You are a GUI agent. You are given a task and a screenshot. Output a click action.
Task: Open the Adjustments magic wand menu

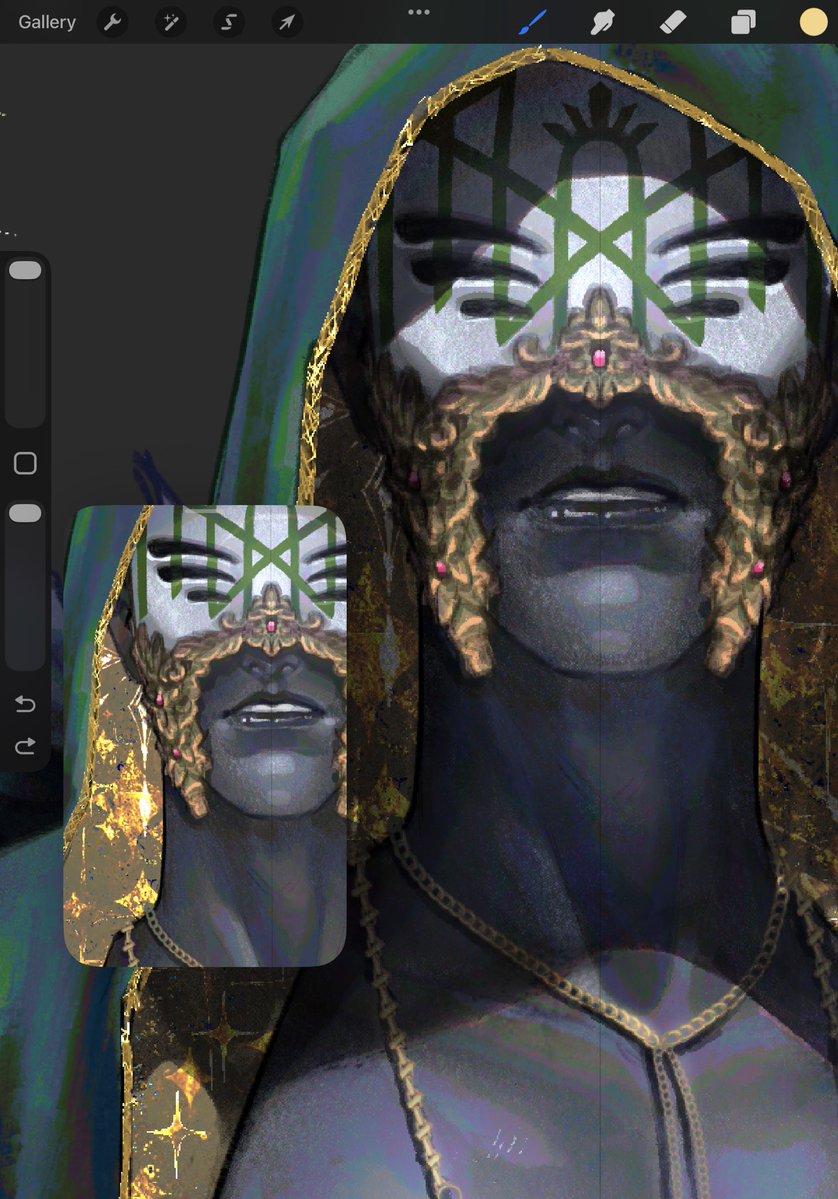pyautogui.click(x=171, y=22)
